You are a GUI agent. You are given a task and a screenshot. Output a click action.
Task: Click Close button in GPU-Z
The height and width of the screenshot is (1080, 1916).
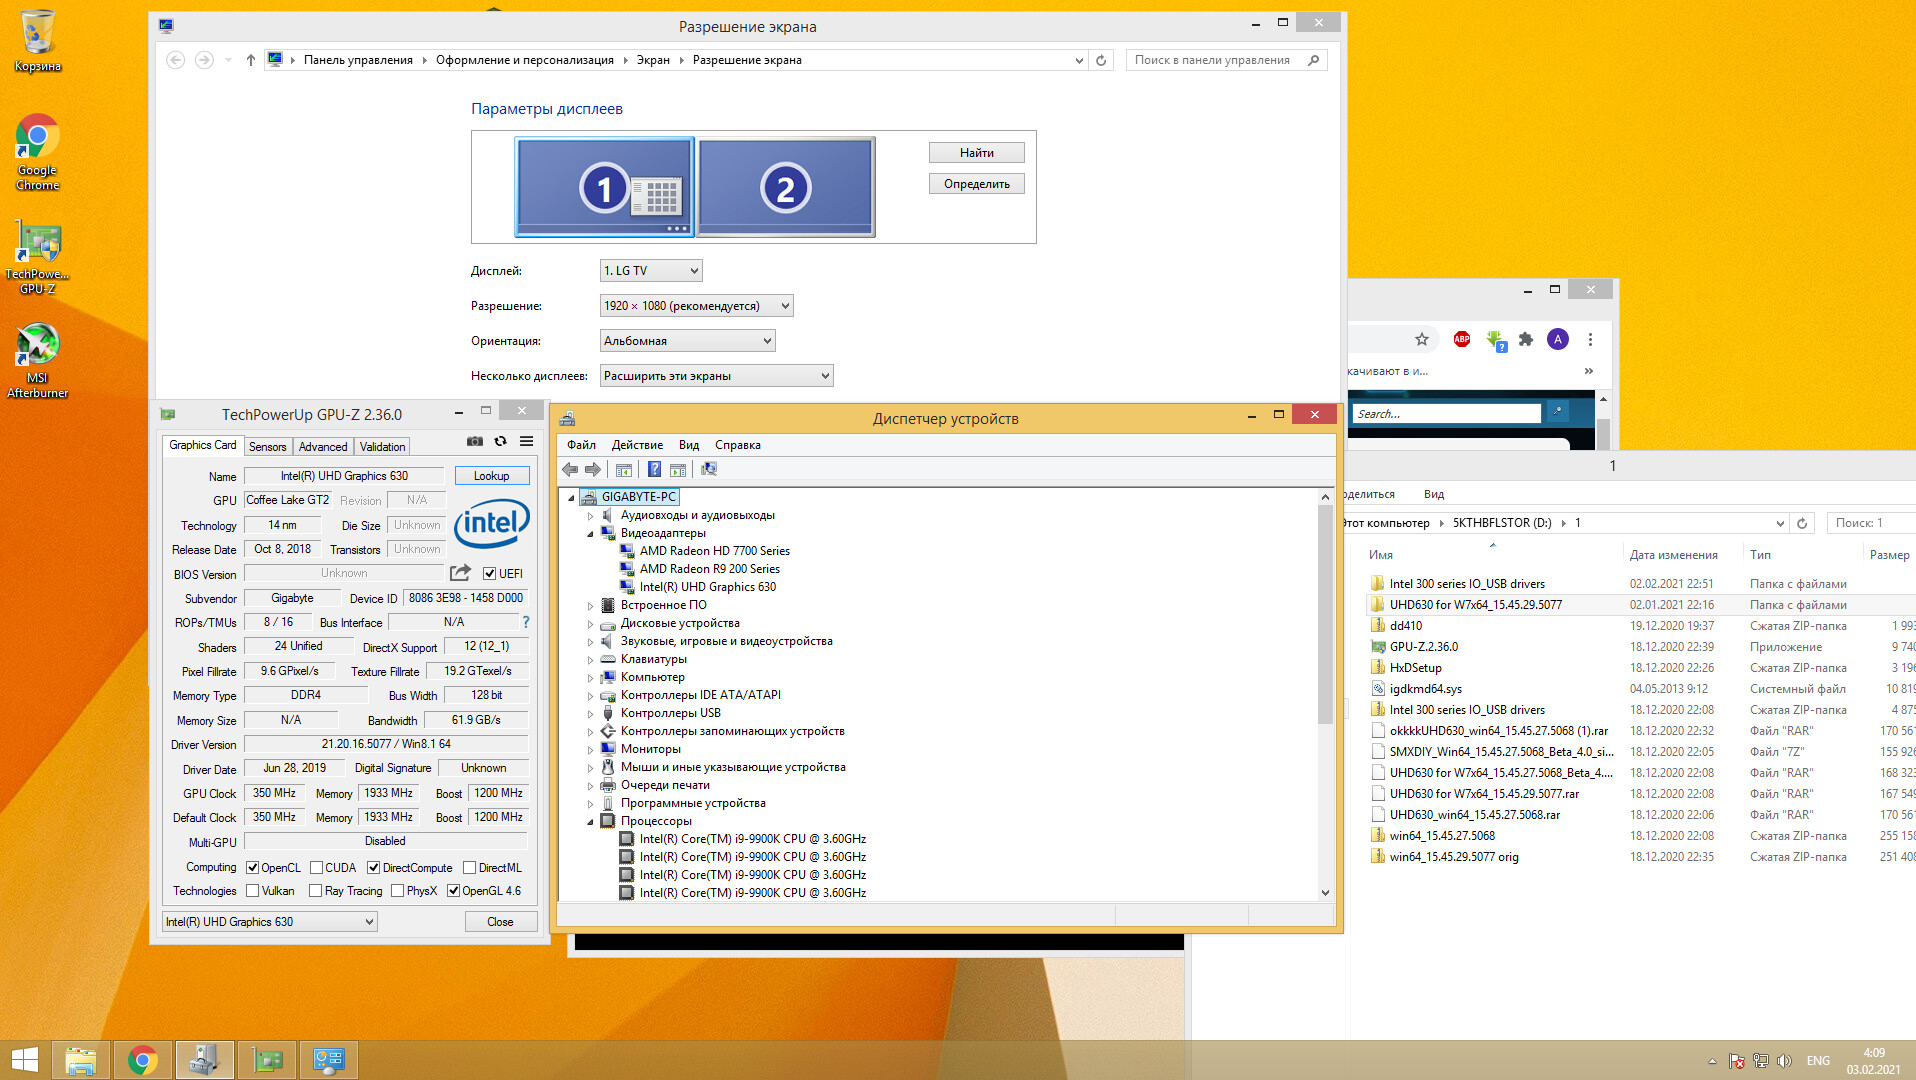[500, 922]
